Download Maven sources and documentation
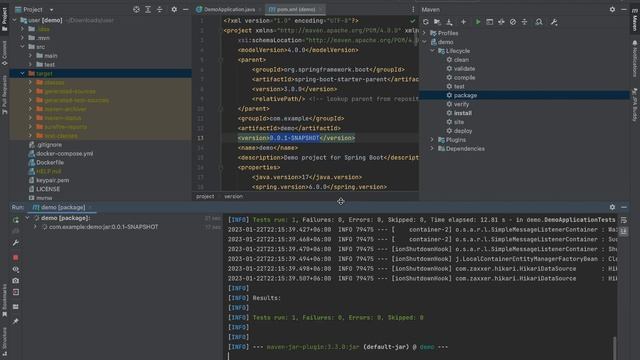This screenshot has width=640, height=360. 449,22
